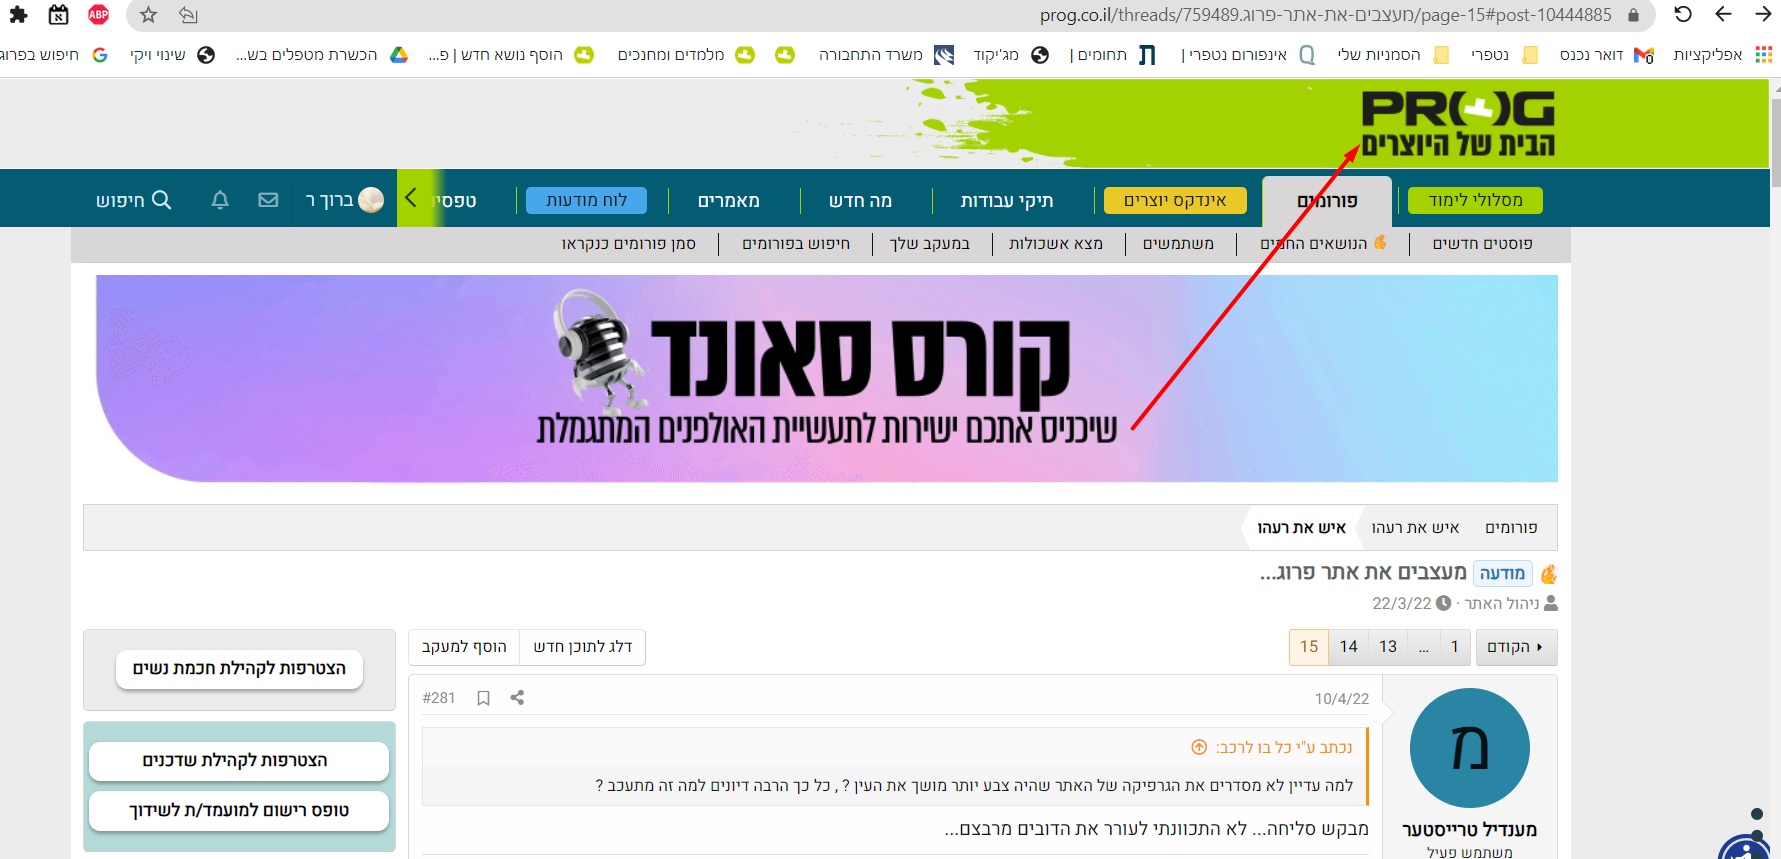Open the מאמרים menu item
The height and width of the screenshot is (859, 1781).
click(x=729, y=201)
